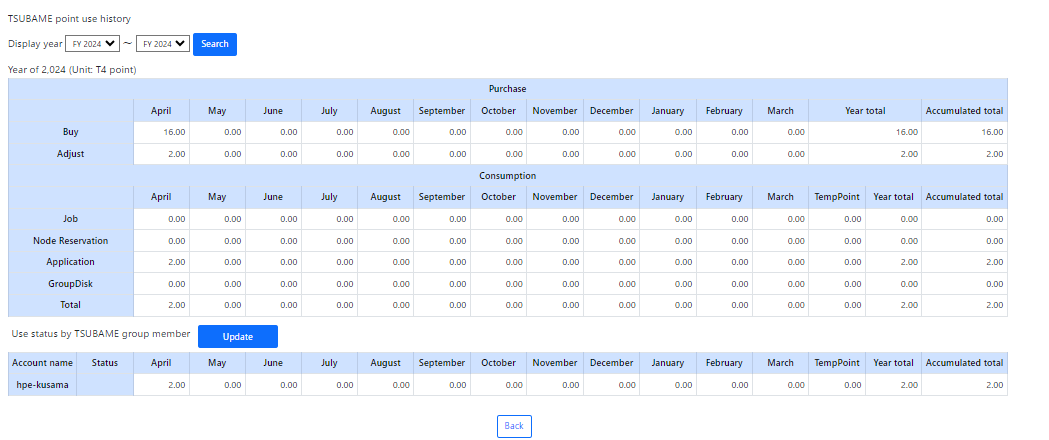Select the Purchase section heading
This screenshot has width=1049, height=440.
(507, 89)
